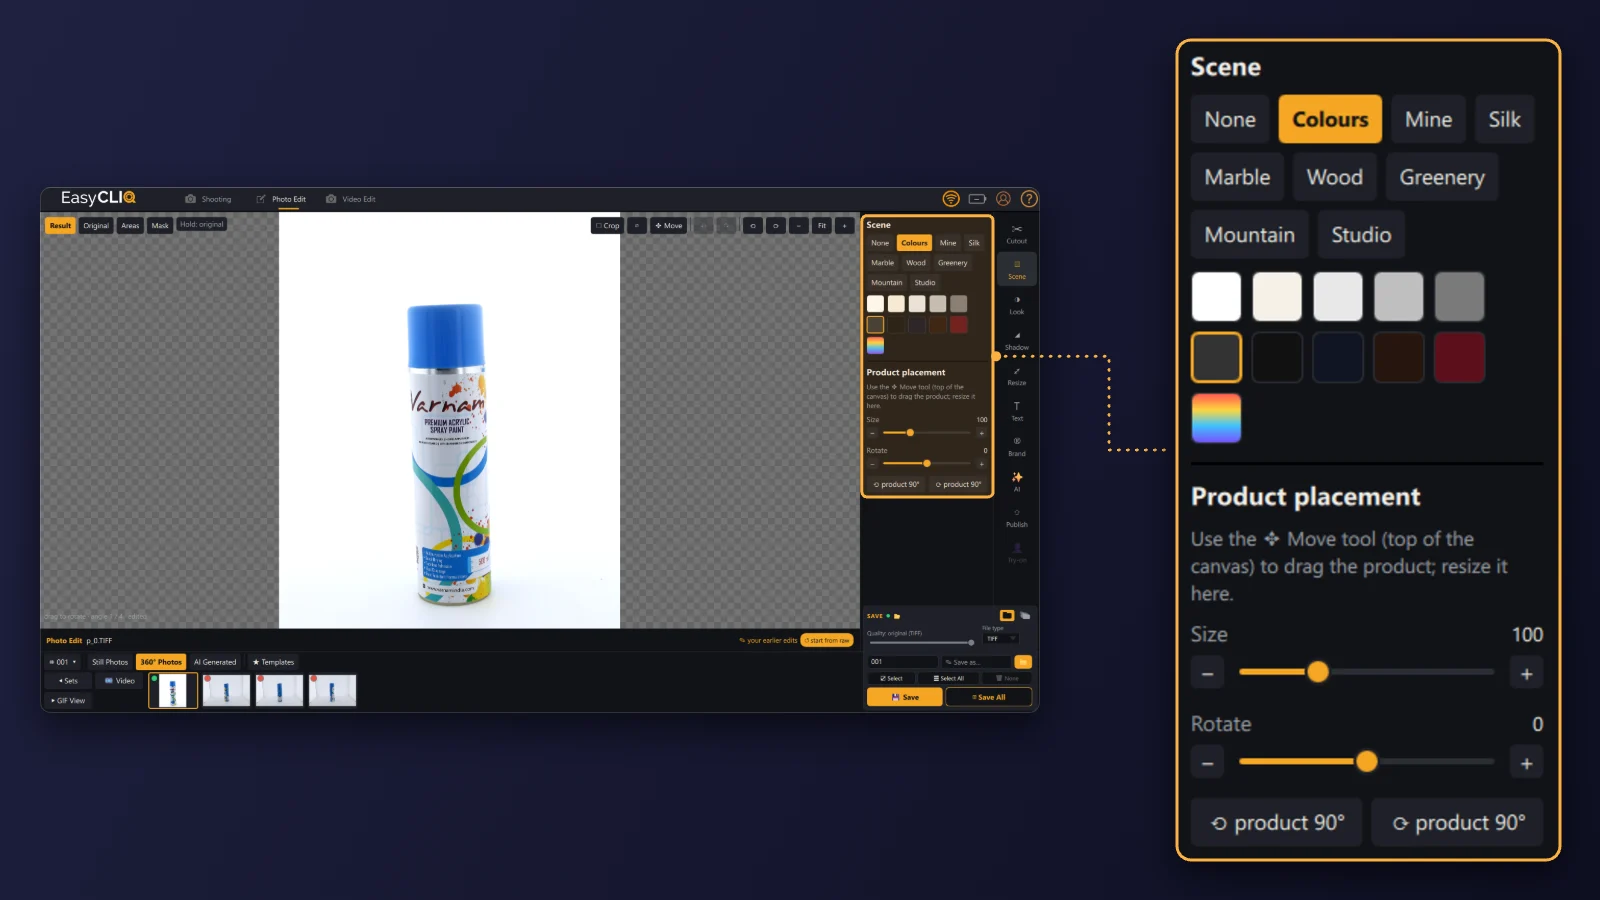Toggle the Hold: original button
Screen dimensions: 1600x900
click(x=202, y=225)
